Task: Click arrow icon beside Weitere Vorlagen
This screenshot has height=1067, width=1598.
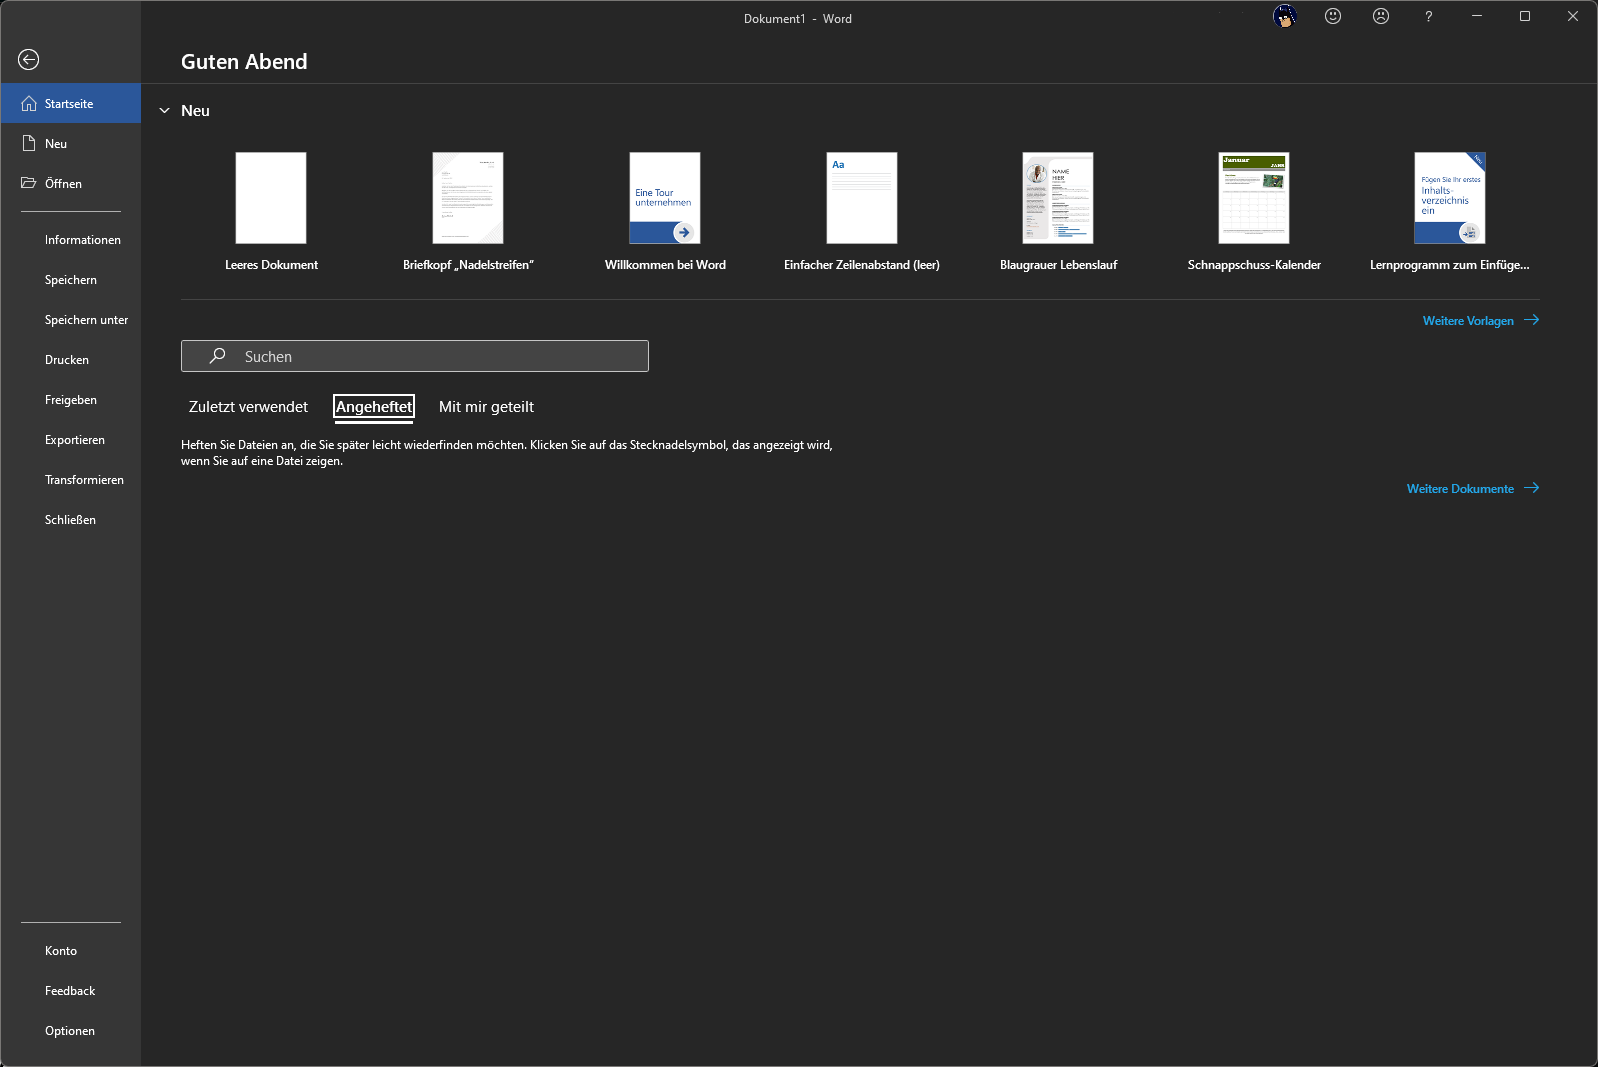Action: point(1532,320)
